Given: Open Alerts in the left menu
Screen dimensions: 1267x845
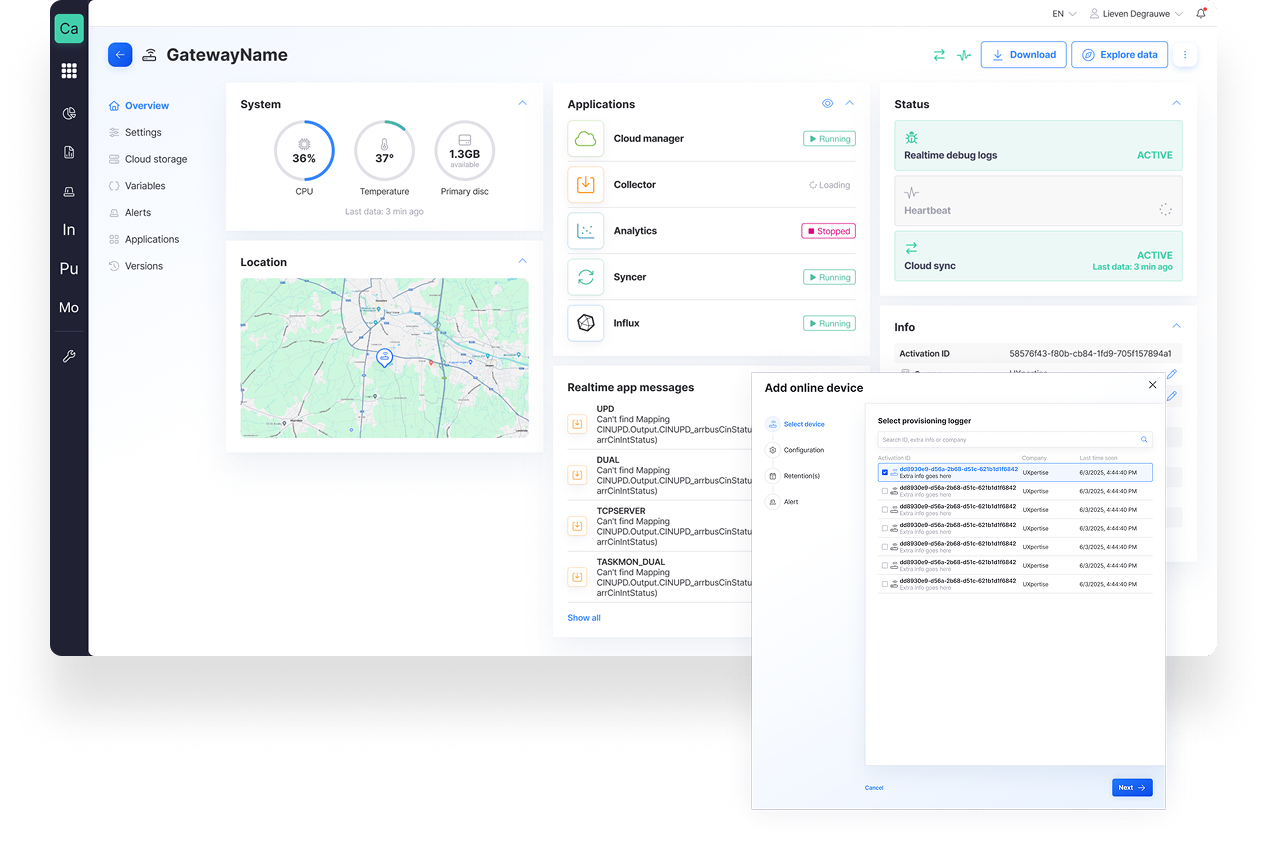Looking at the screenshot, I should click(x=130, y=213).
